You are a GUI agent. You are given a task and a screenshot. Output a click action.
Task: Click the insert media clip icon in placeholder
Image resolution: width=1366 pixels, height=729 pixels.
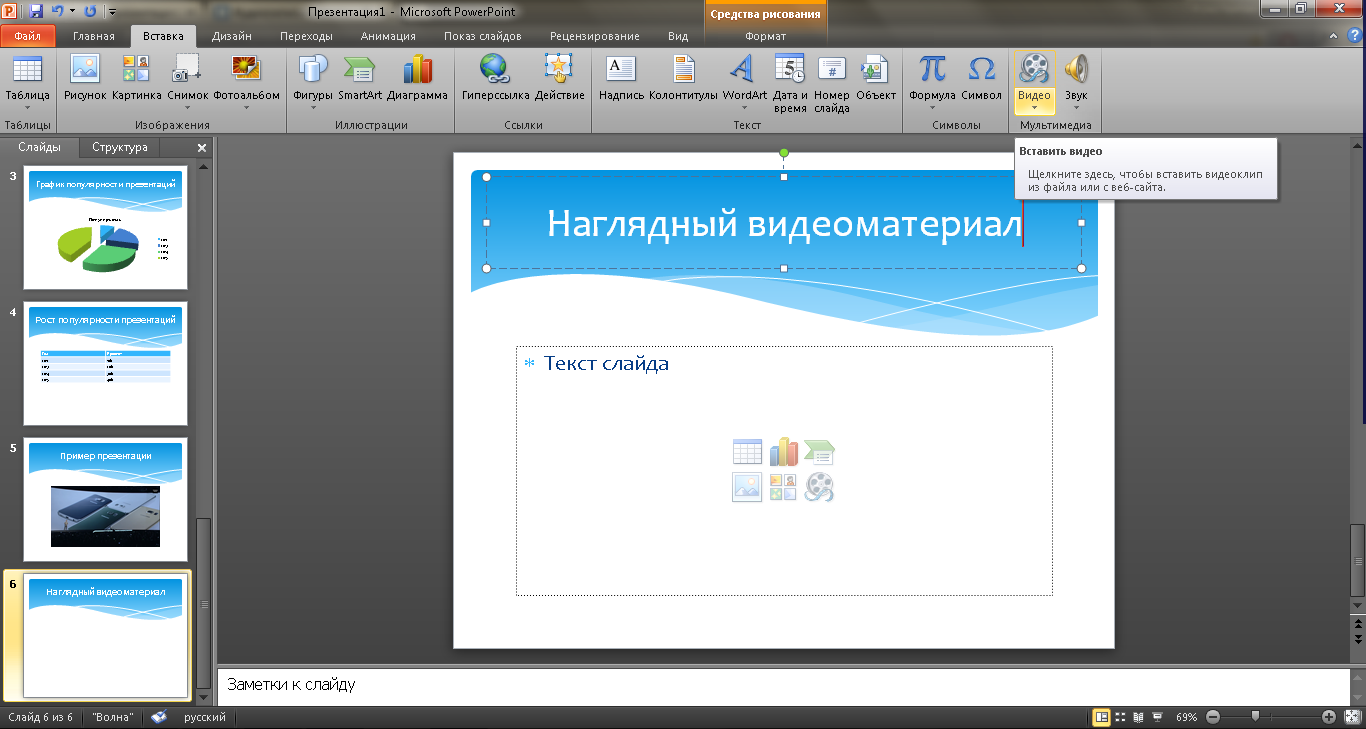click(x=819, y=487)
